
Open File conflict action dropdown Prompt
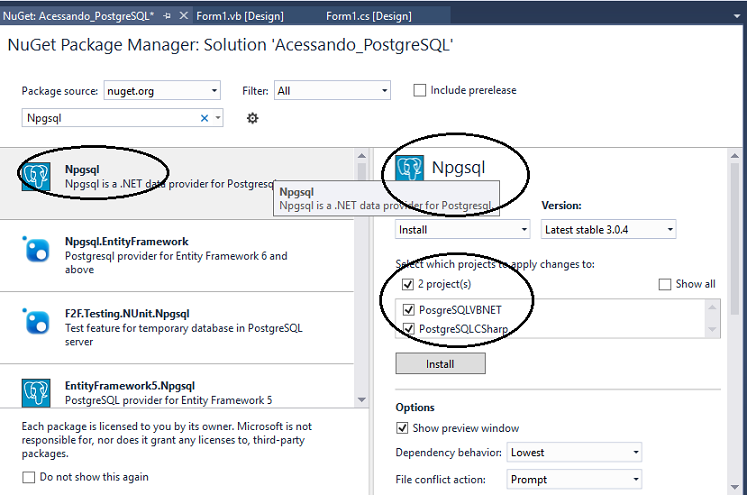(x=574, y=479)
